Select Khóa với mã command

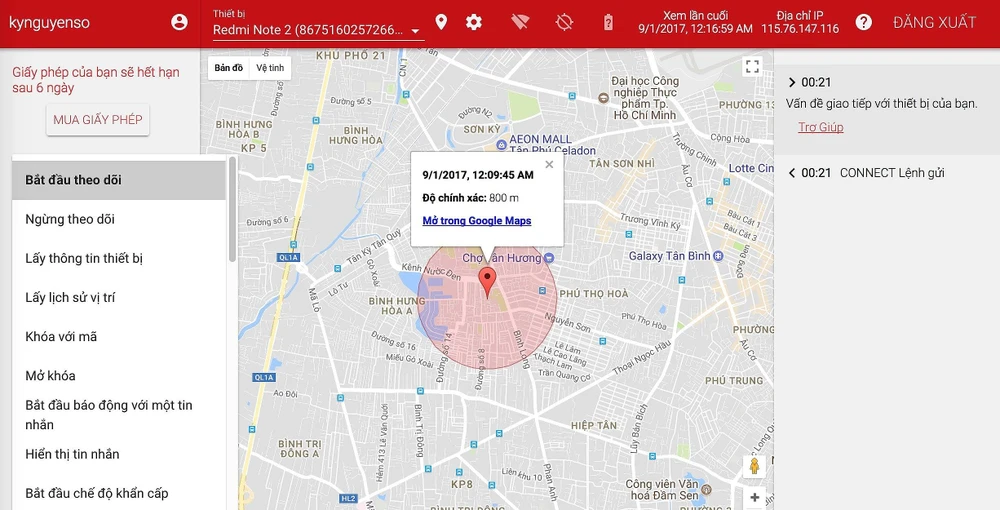pos(119,337)
